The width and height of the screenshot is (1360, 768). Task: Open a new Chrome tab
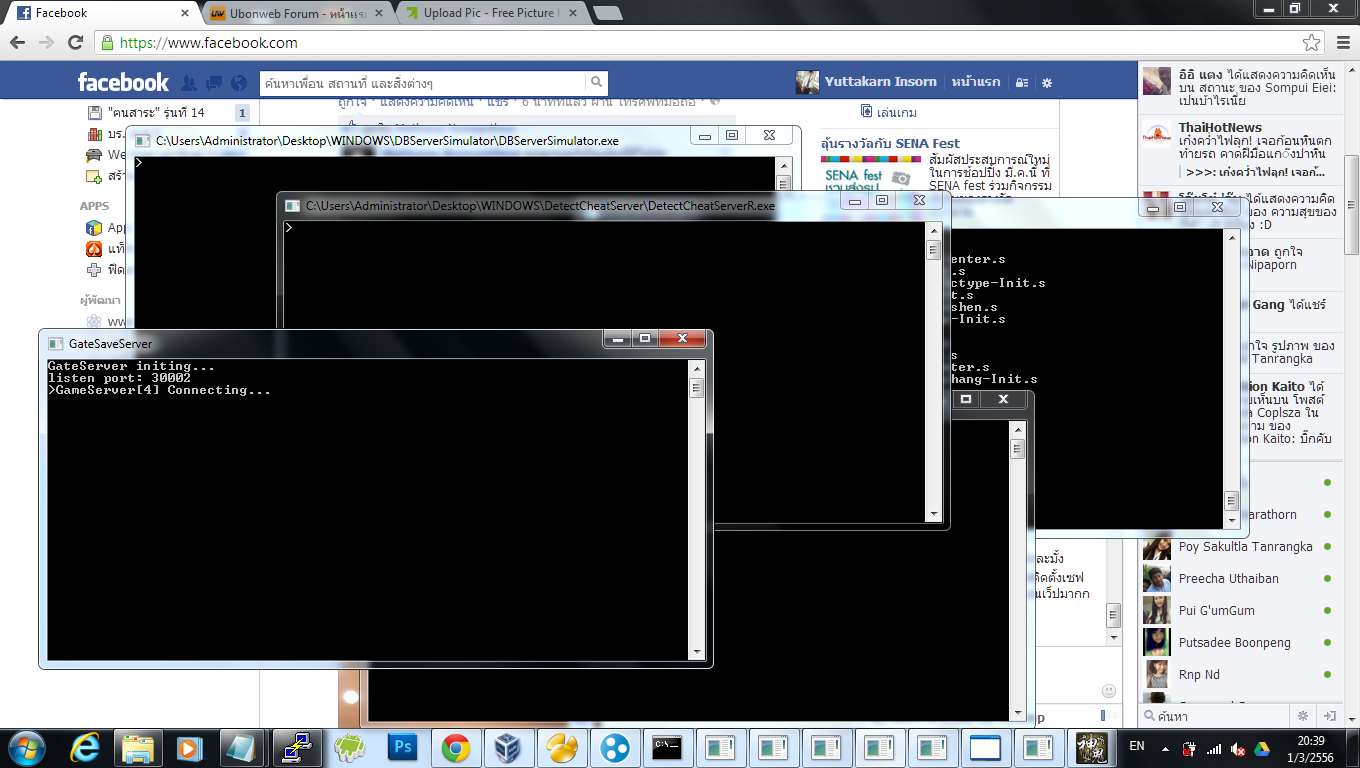click(607, 13)
